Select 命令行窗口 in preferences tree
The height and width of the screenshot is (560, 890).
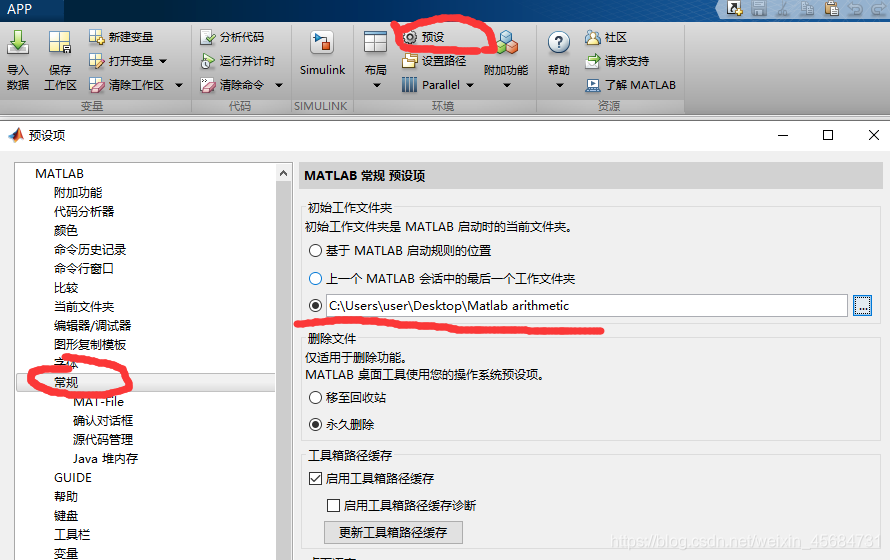pos(84,268)
